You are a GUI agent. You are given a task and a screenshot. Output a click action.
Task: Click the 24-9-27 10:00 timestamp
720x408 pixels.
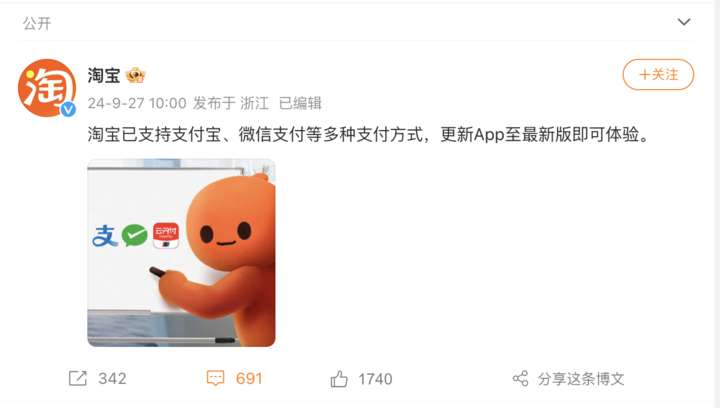tap(137, 103)
